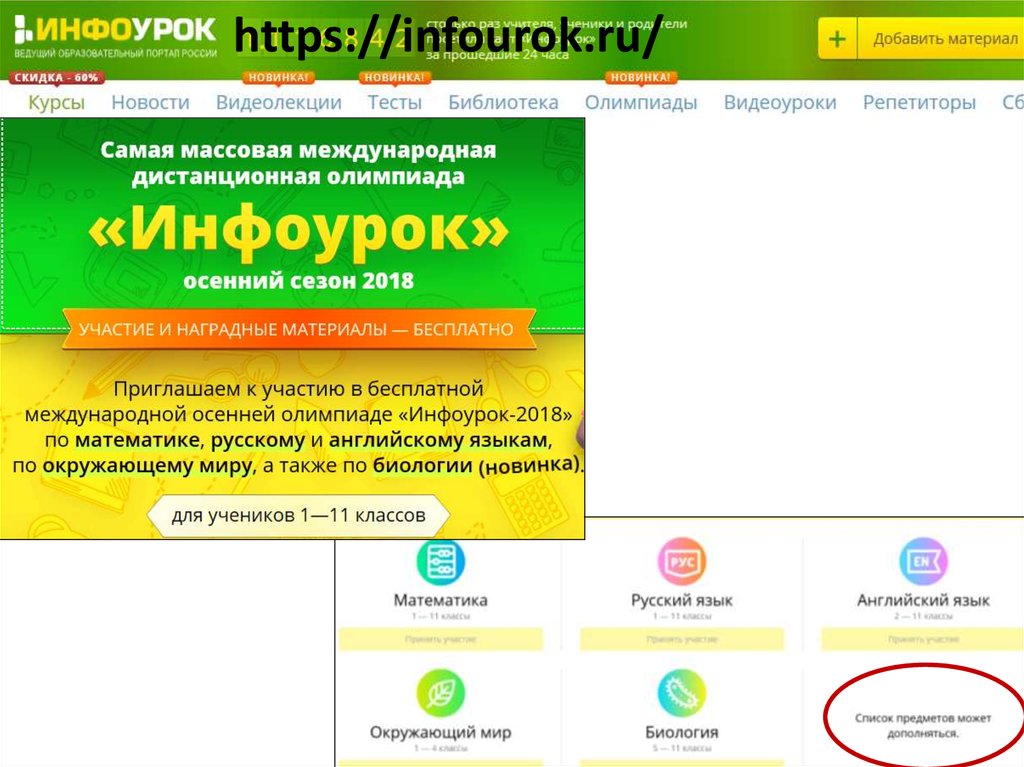Go to the Видеолекции section
The width and height of the screenshot is (1024, 767).
coord(279,102)
